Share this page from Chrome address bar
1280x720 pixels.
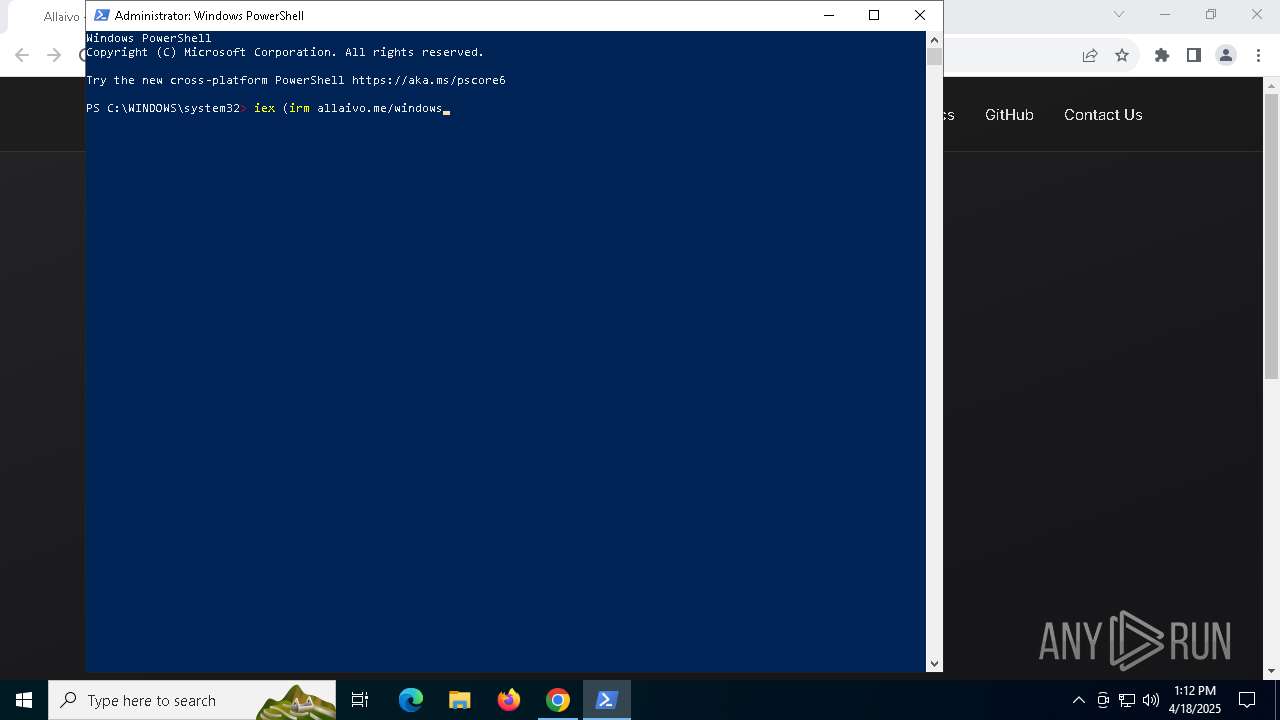[x=1090, y=55]
